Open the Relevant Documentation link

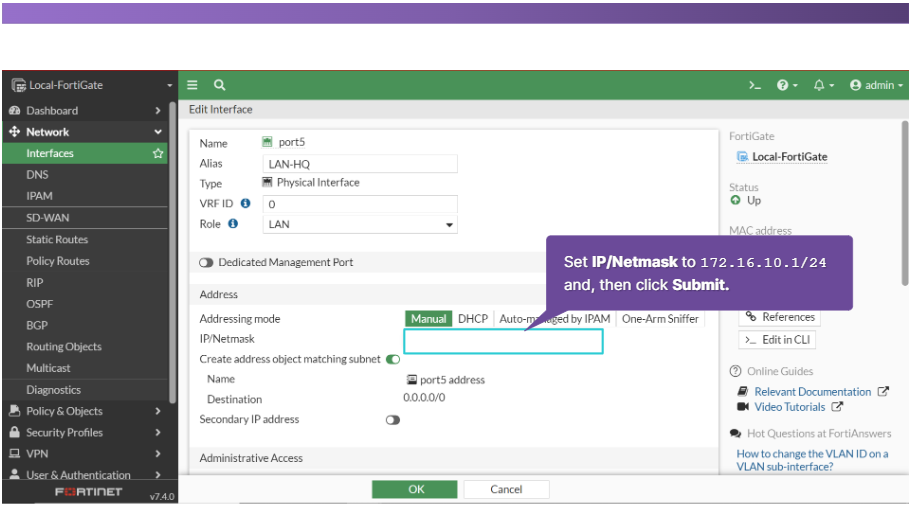click(x=813, y=392)
